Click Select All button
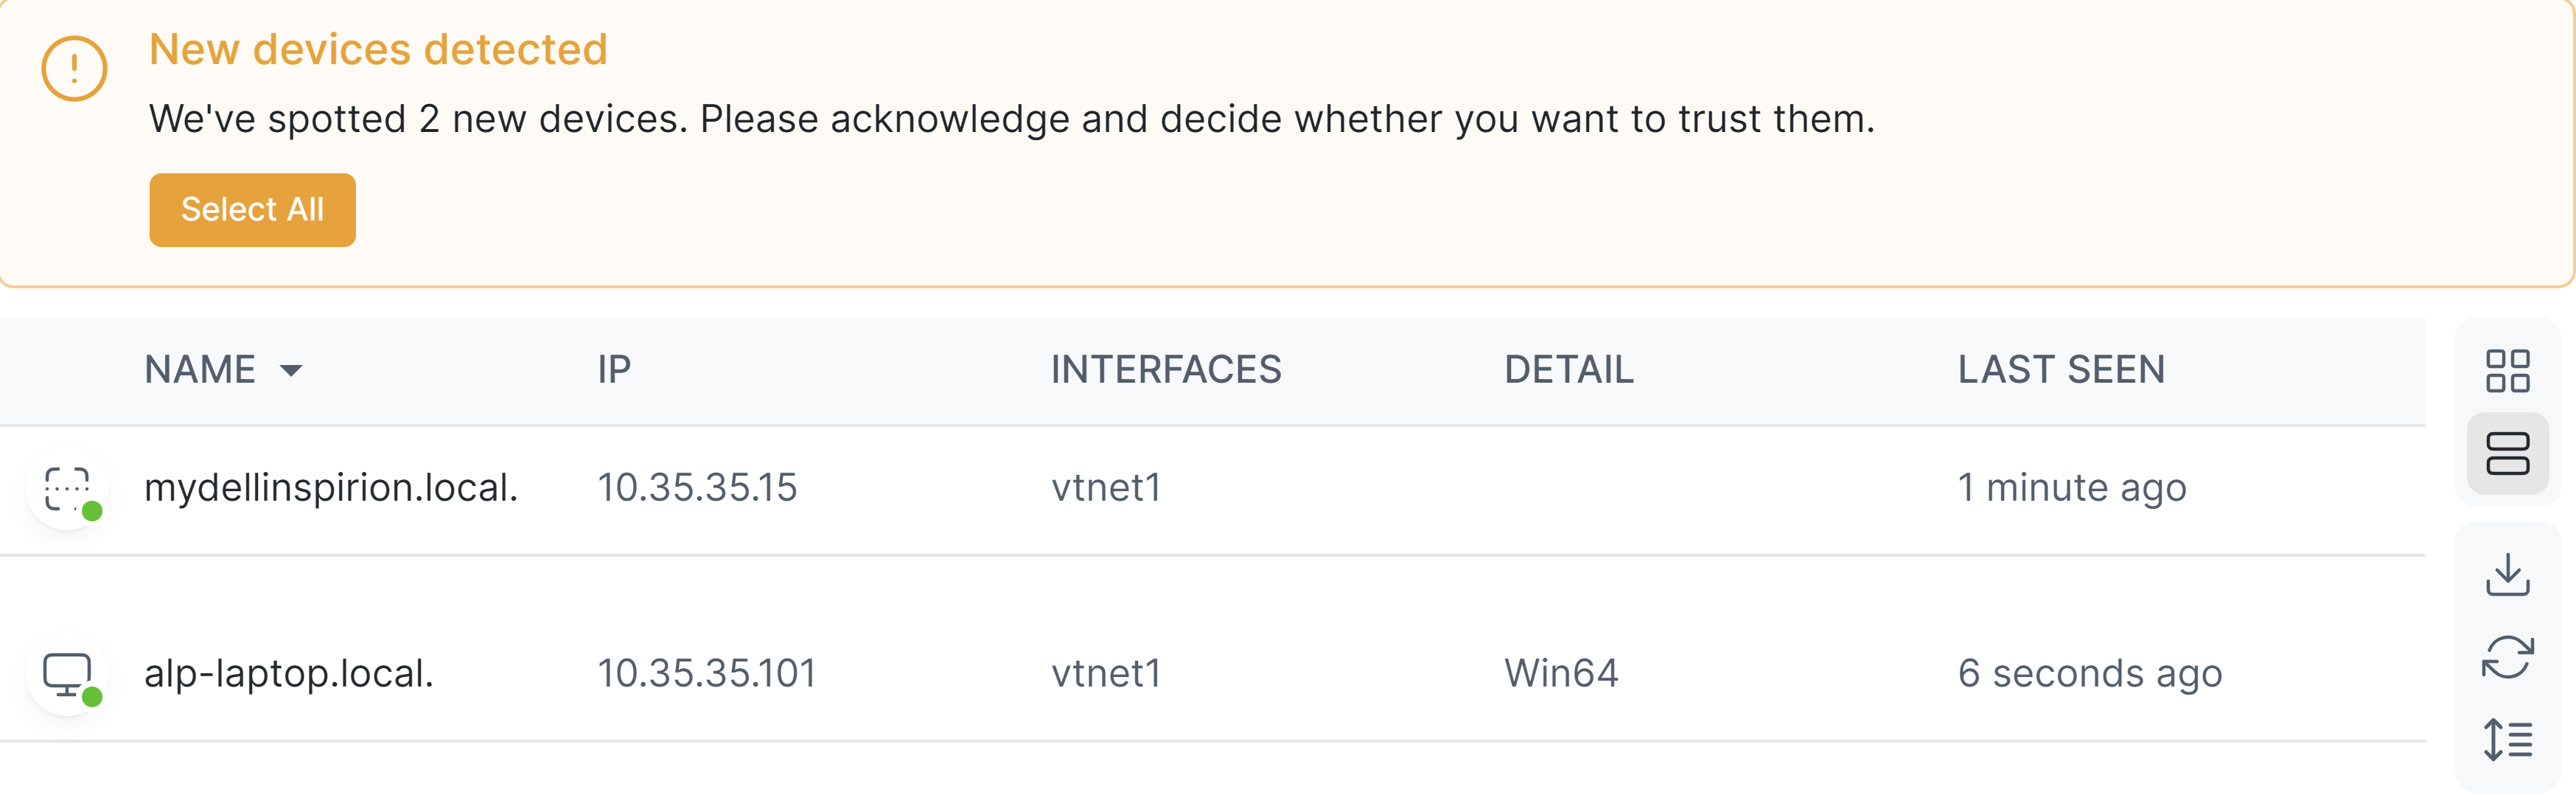The height and width of the screenshot is (806, 2576). click(x=252, y=210)
